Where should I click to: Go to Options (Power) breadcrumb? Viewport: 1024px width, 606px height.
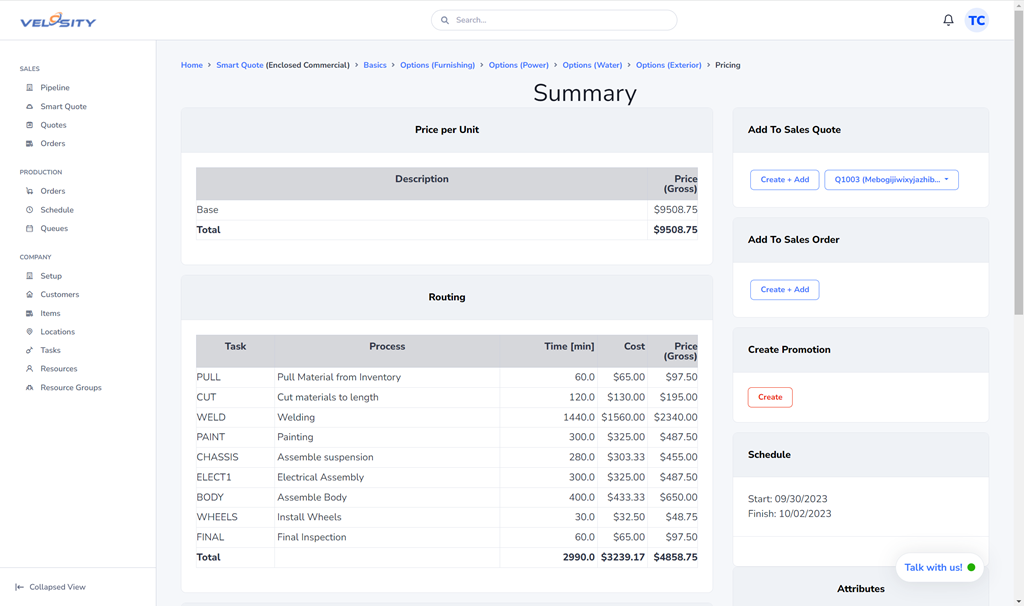(517, 65)
